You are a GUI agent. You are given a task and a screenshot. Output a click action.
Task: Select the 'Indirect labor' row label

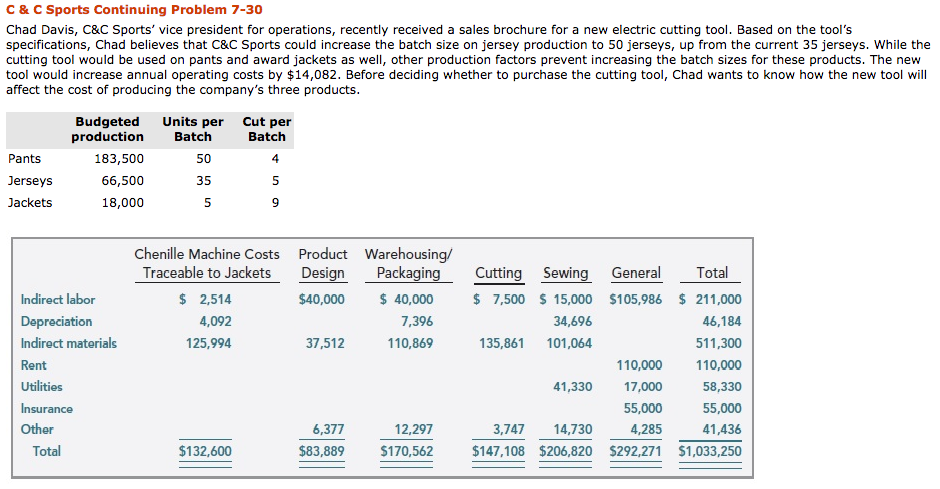tap(58, 300)
